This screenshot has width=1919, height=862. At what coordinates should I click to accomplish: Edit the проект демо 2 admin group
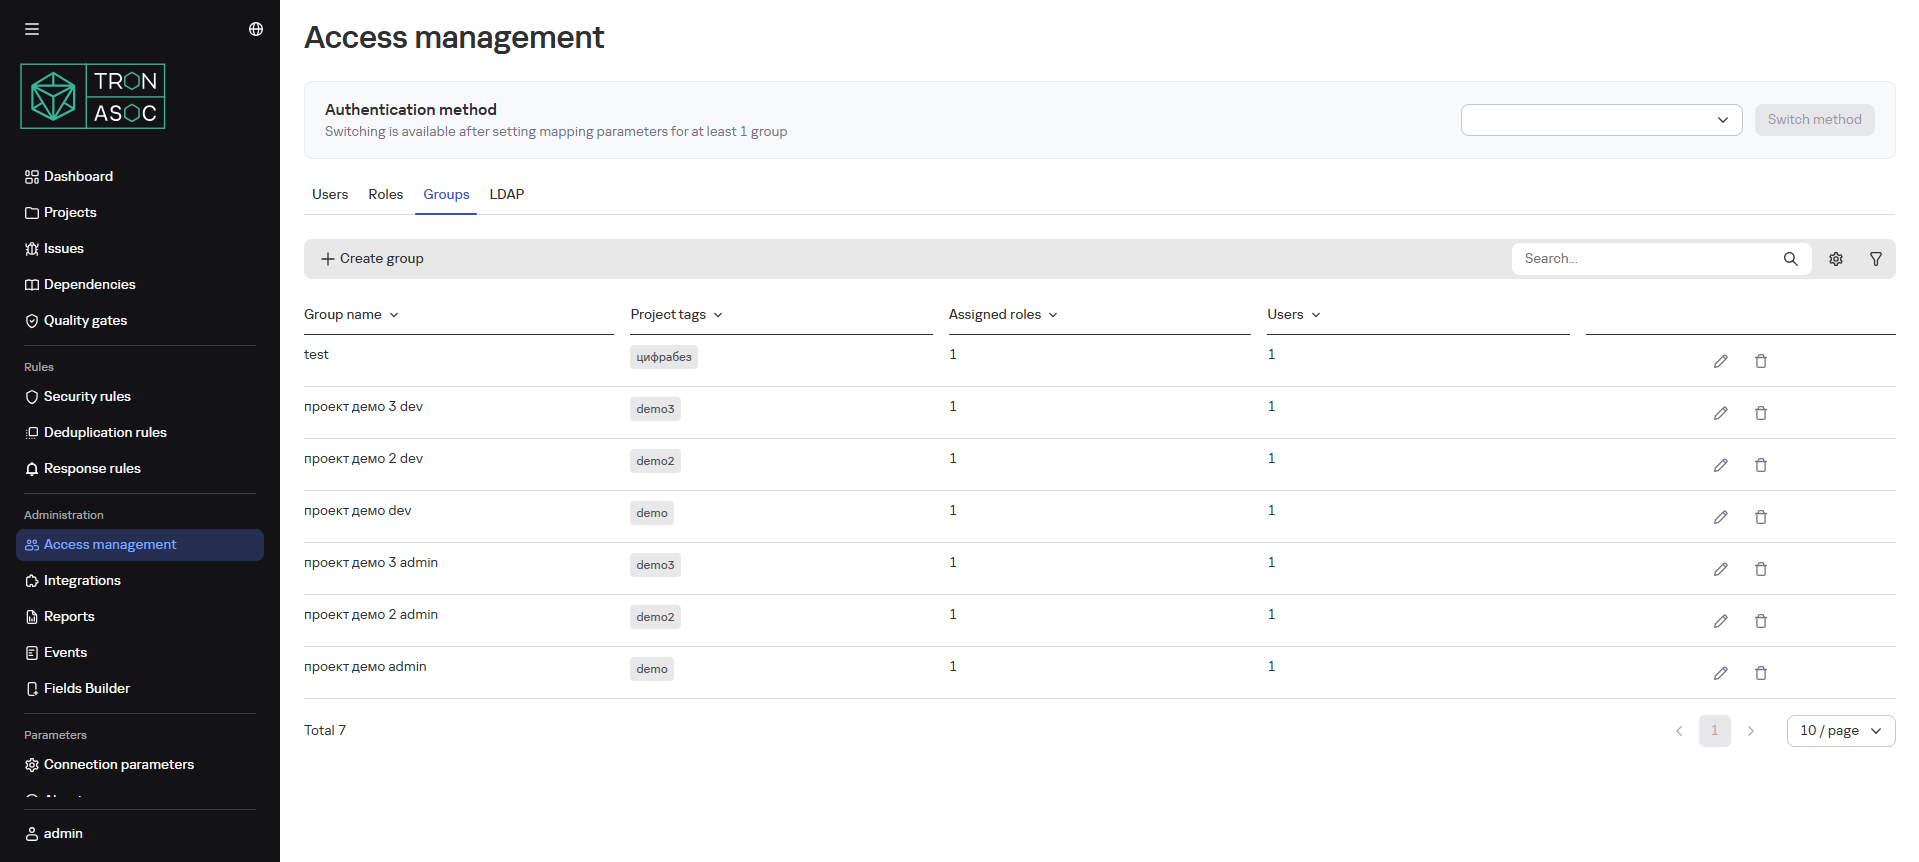(1720, 621)
